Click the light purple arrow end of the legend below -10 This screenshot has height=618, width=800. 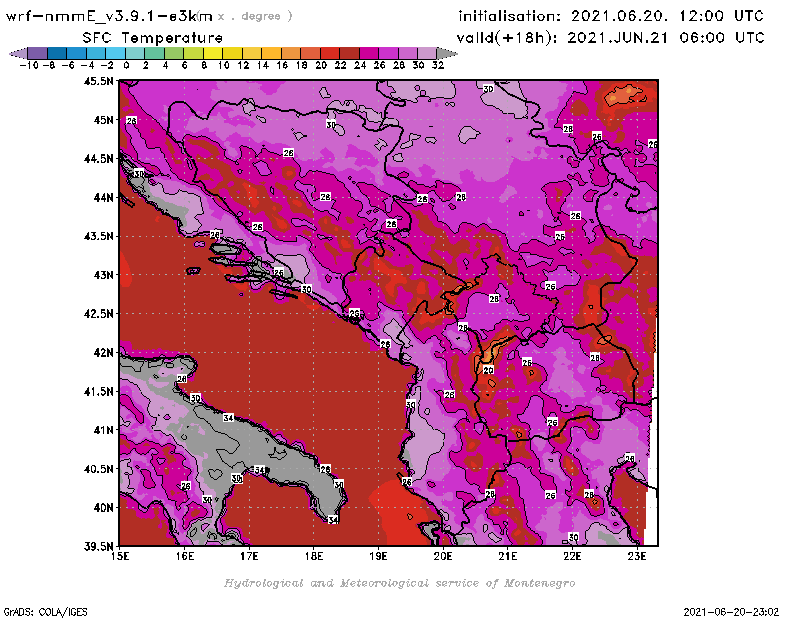click(x=19, y=54)
